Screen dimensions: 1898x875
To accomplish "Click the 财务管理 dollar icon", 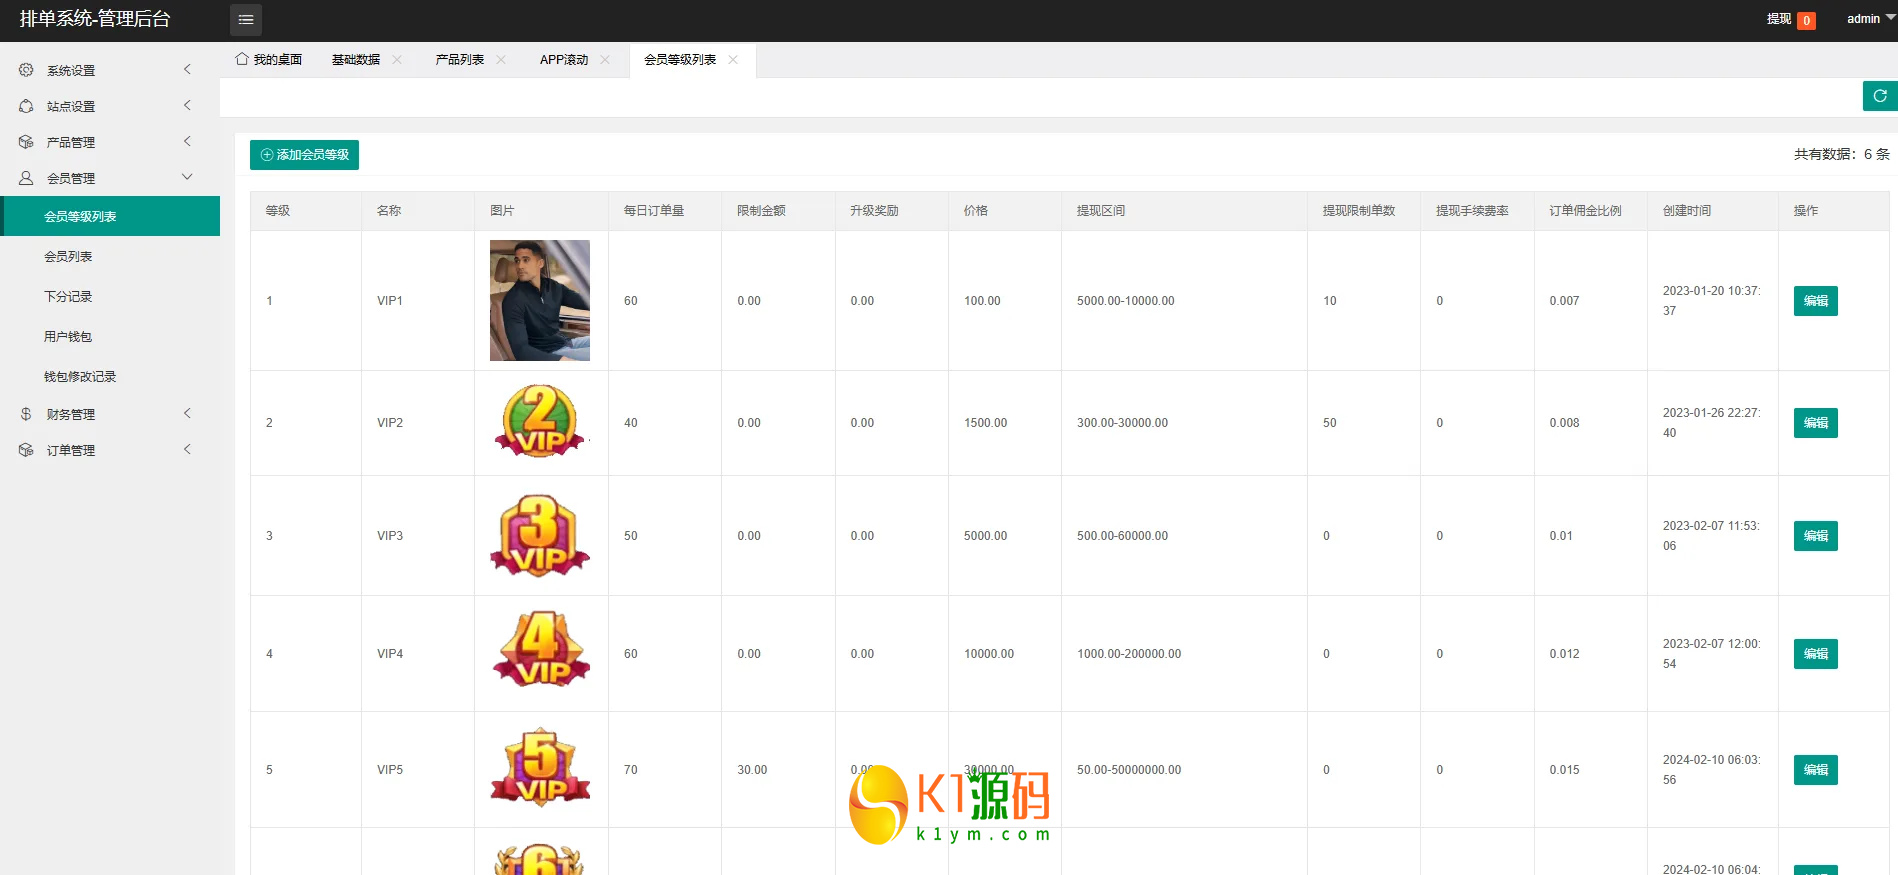I will 26,414.
